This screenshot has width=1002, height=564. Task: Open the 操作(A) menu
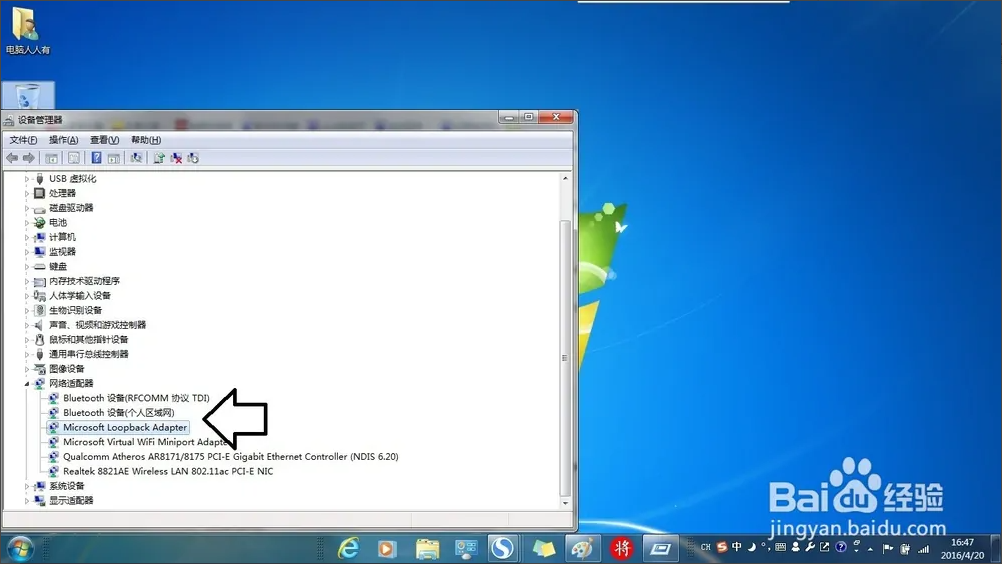tap(63, 140)
